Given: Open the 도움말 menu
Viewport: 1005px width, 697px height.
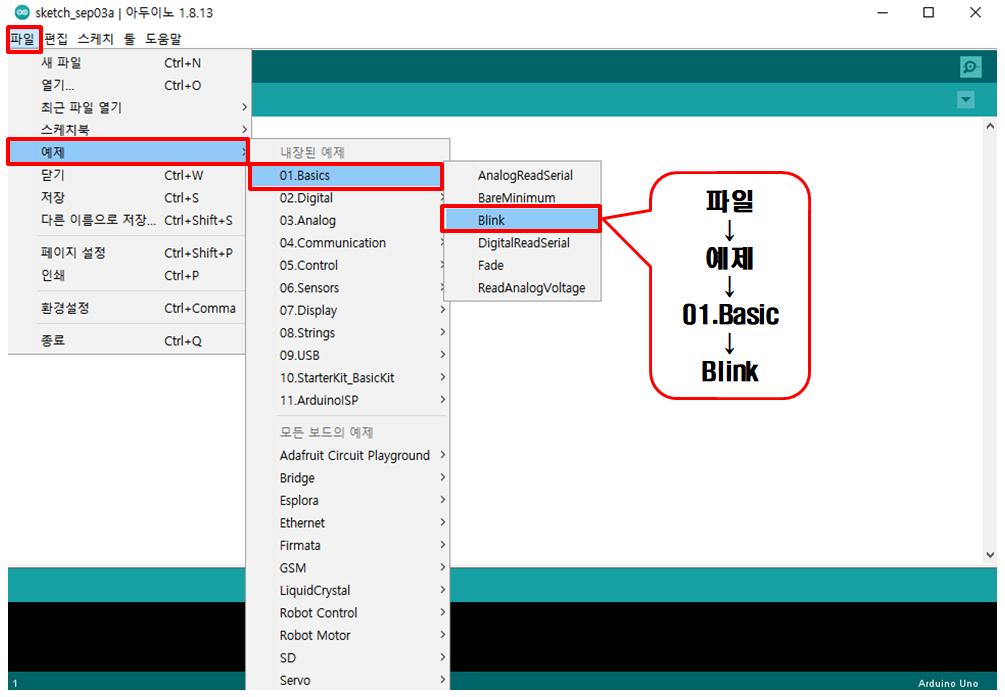Looking at the screenshot, I should pyautogui.click(x=163, y=39).
